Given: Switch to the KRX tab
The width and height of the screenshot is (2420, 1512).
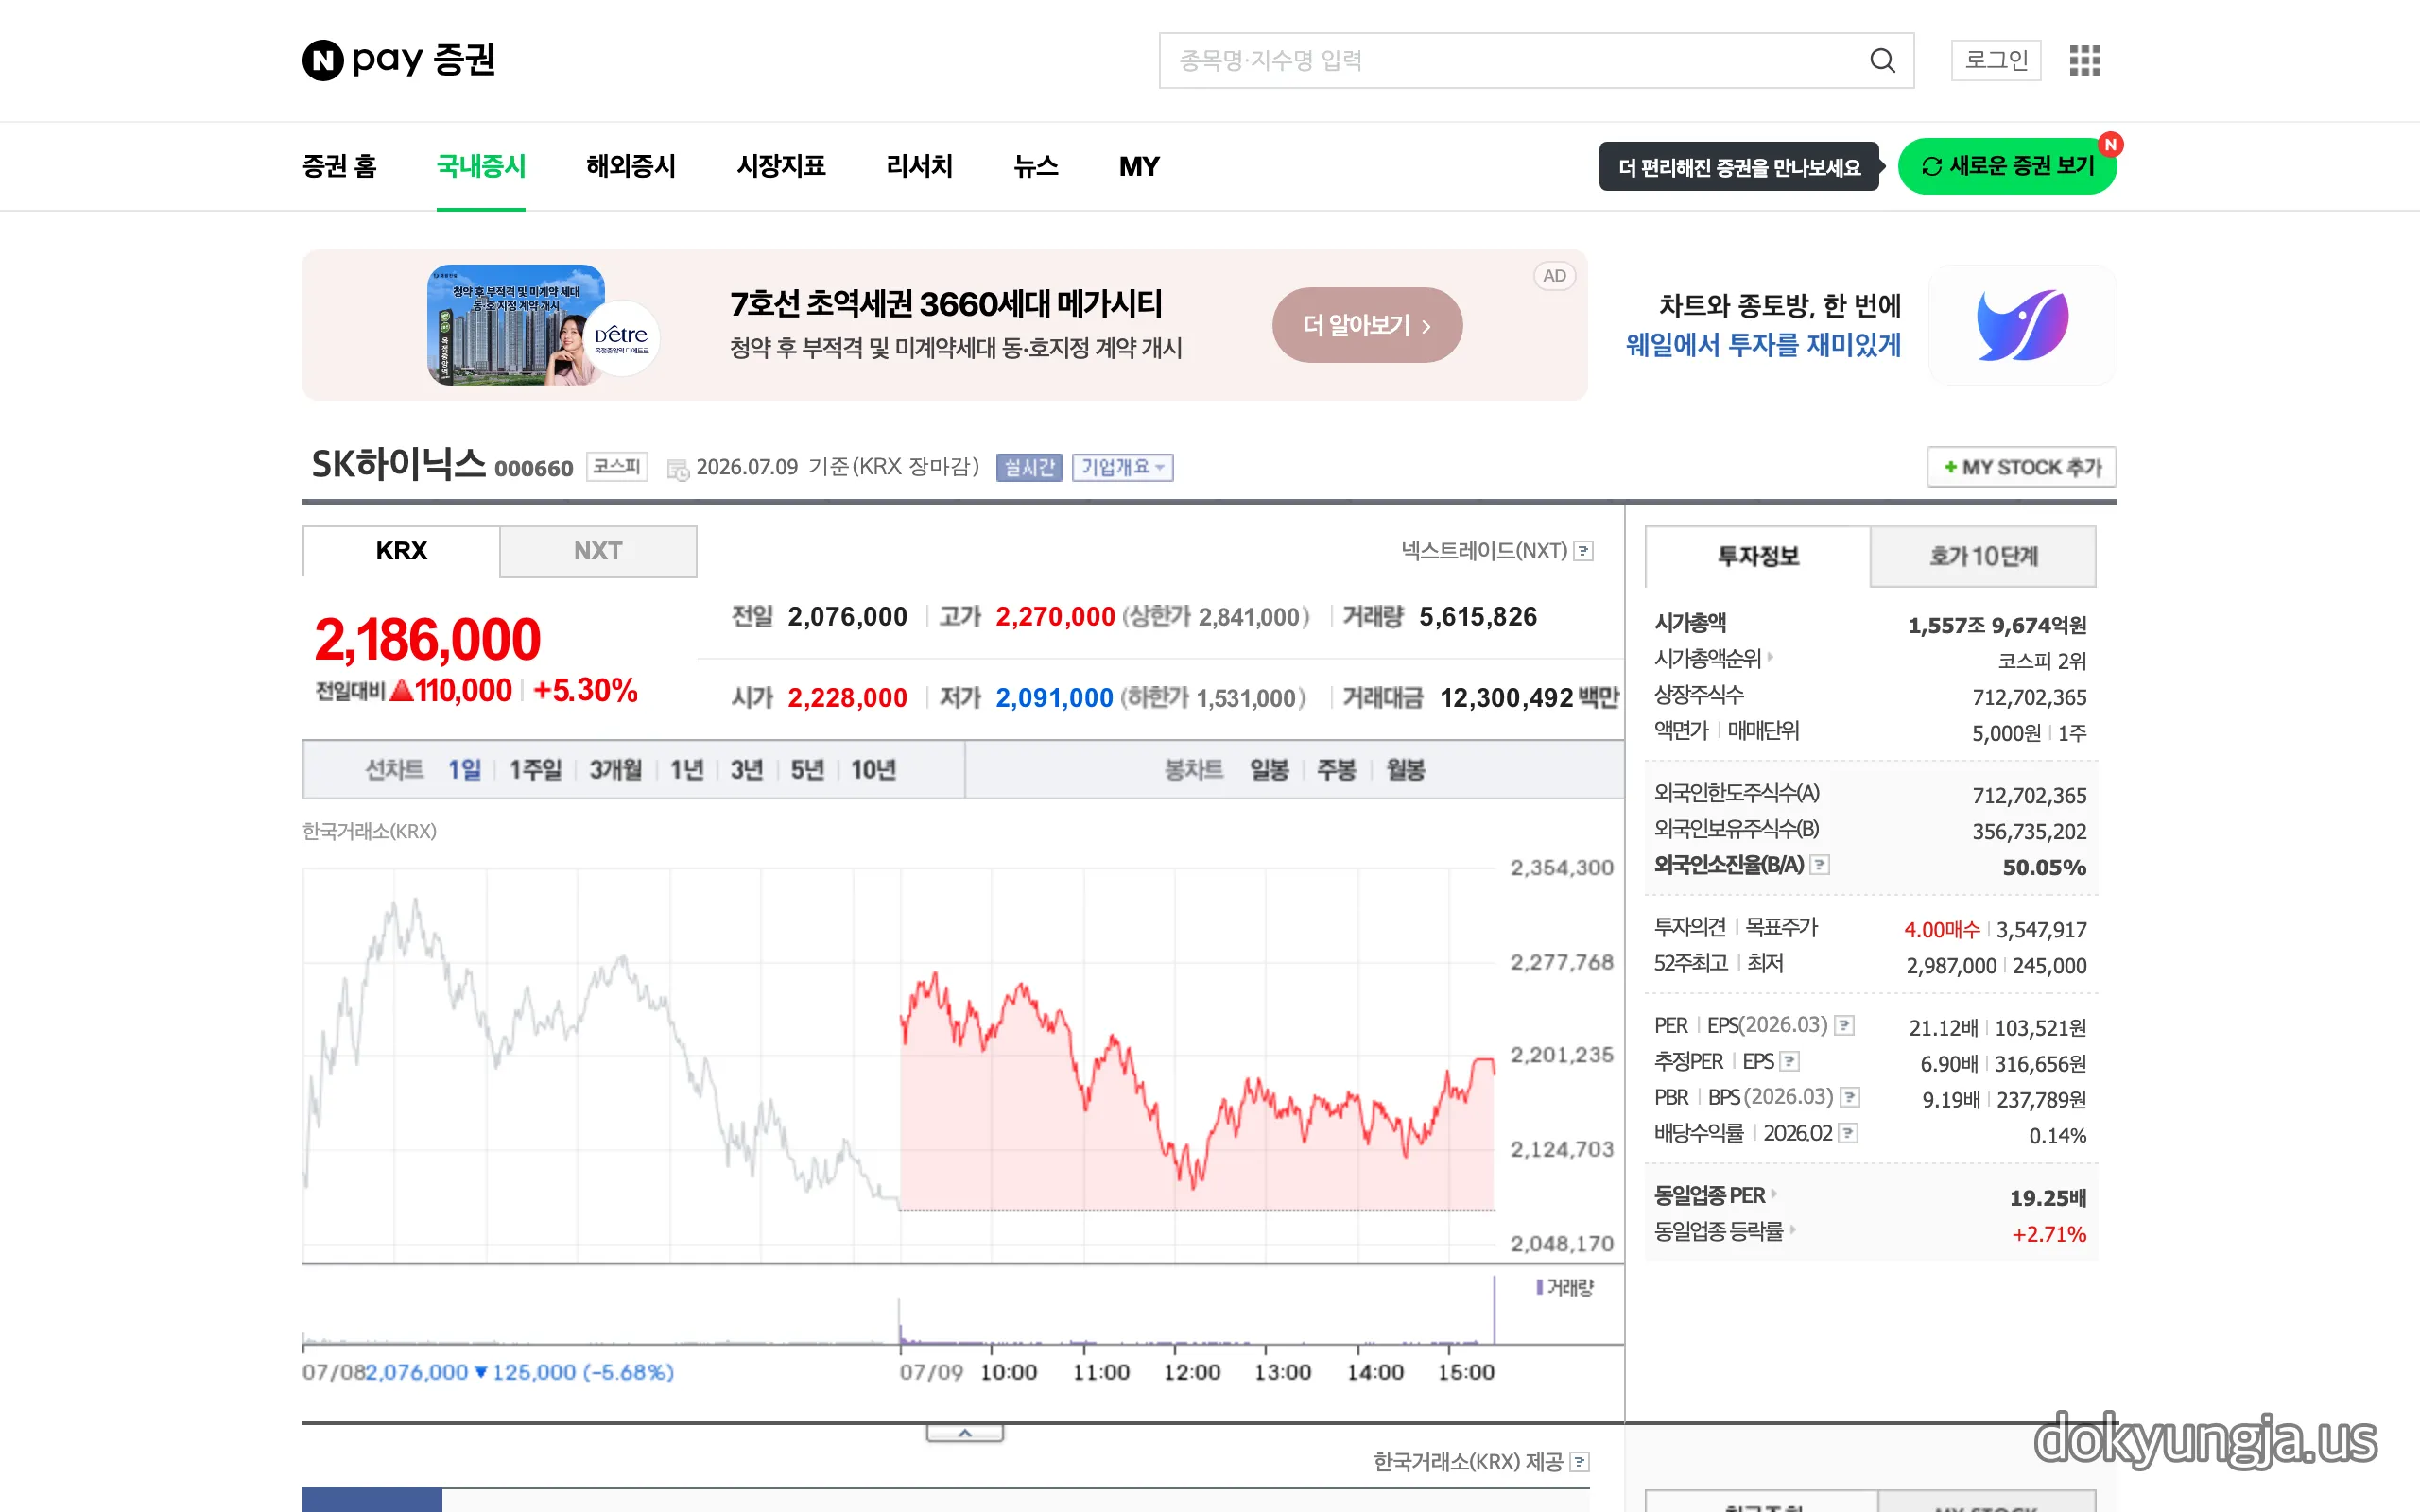Looking at the screenshot, I should pyautogui.click(x=401, y=551).
